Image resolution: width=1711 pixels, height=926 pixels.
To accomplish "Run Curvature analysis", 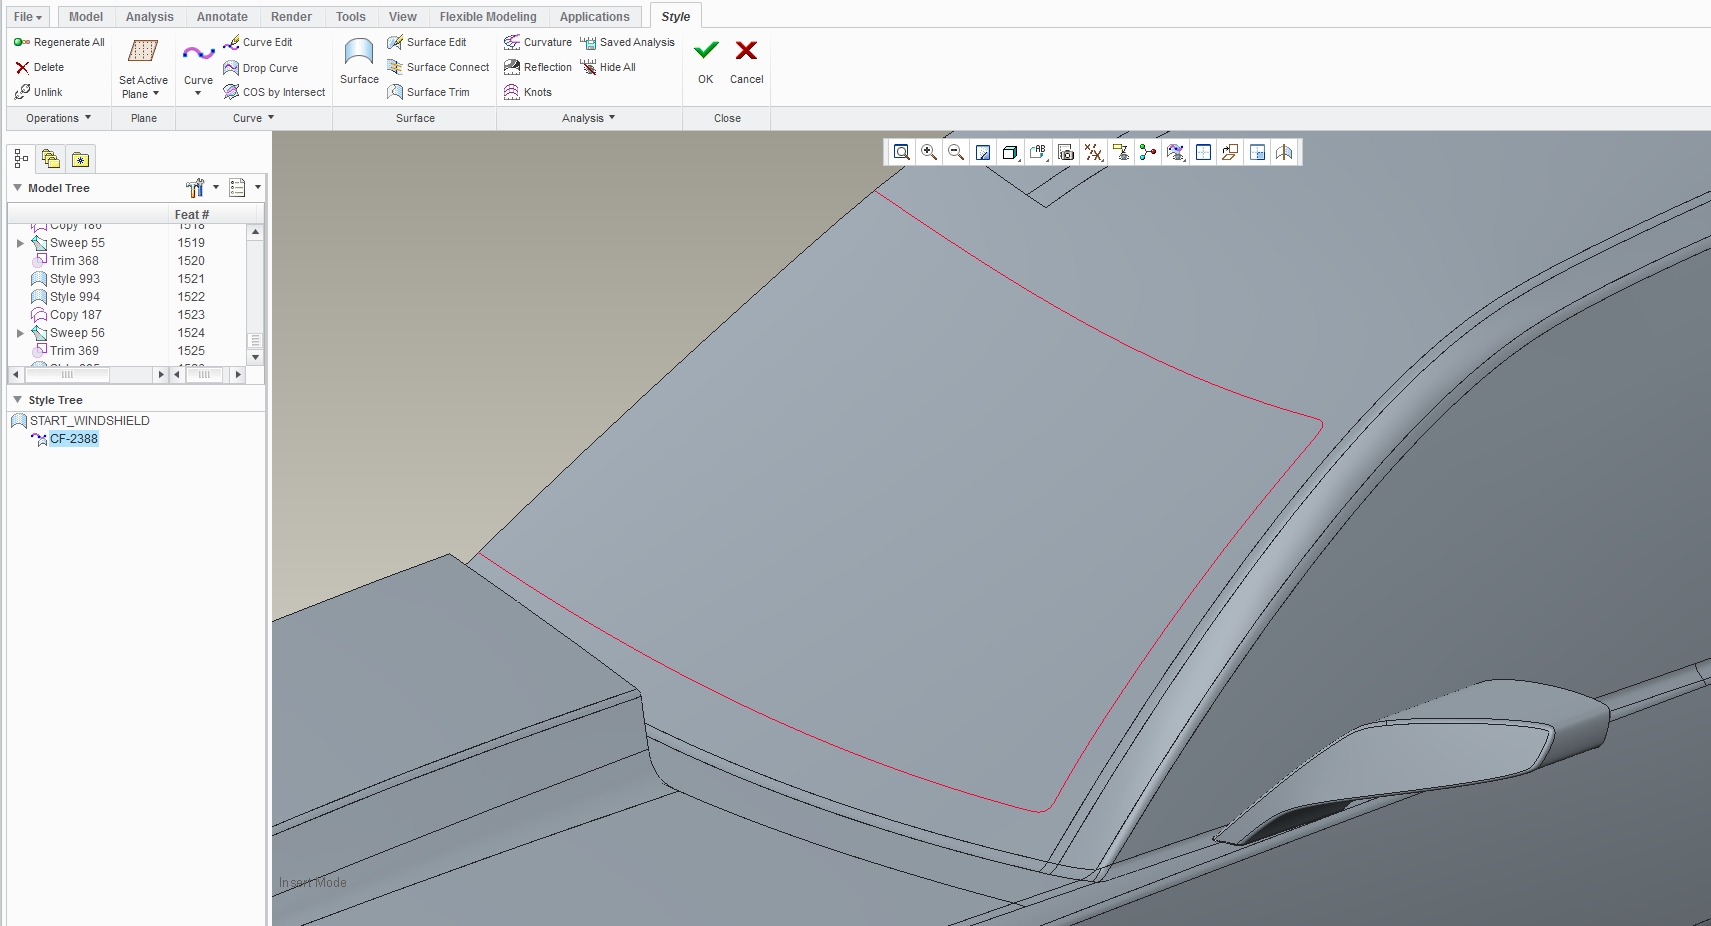I will click(538, 42).
